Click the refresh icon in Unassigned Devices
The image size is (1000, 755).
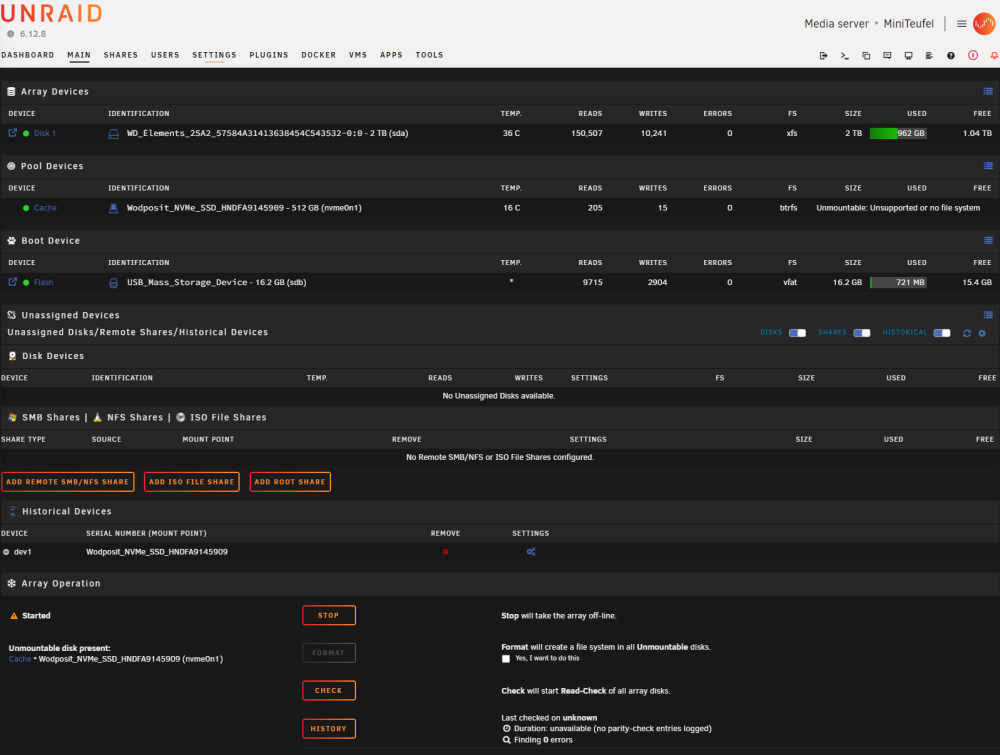tap(967, 333)
